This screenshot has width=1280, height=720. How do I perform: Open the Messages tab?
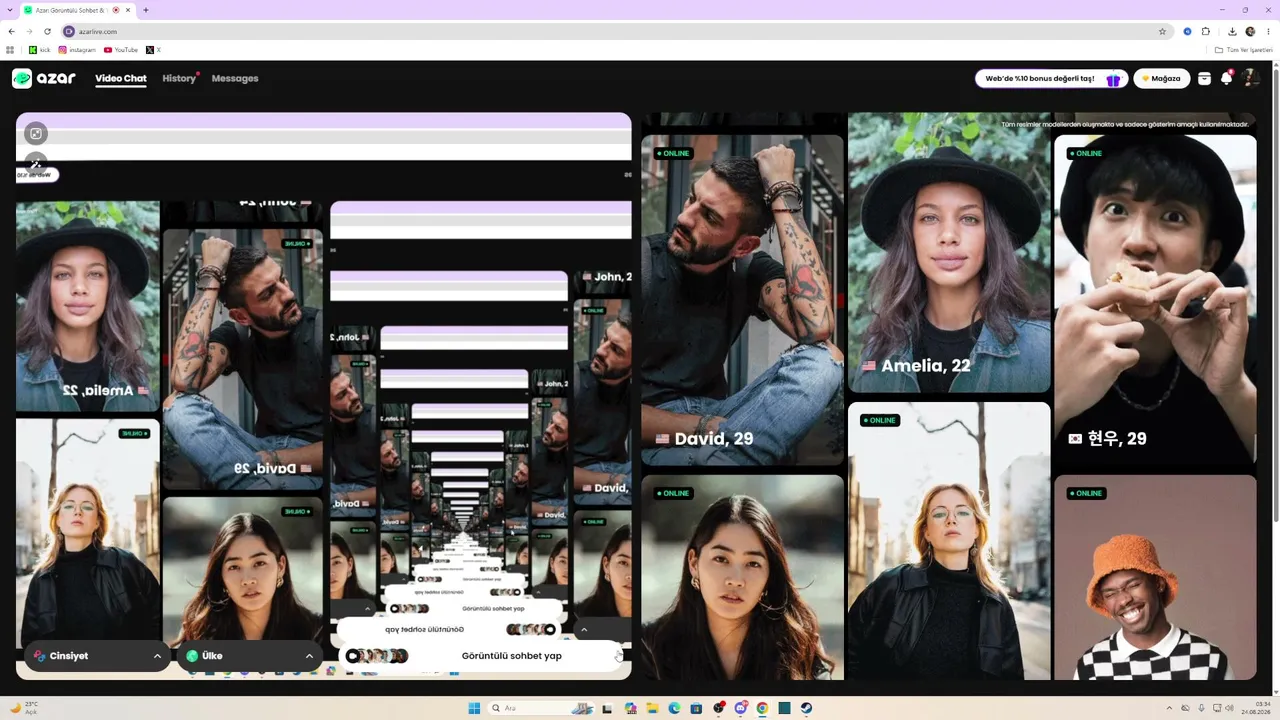(x=235, y=78)
